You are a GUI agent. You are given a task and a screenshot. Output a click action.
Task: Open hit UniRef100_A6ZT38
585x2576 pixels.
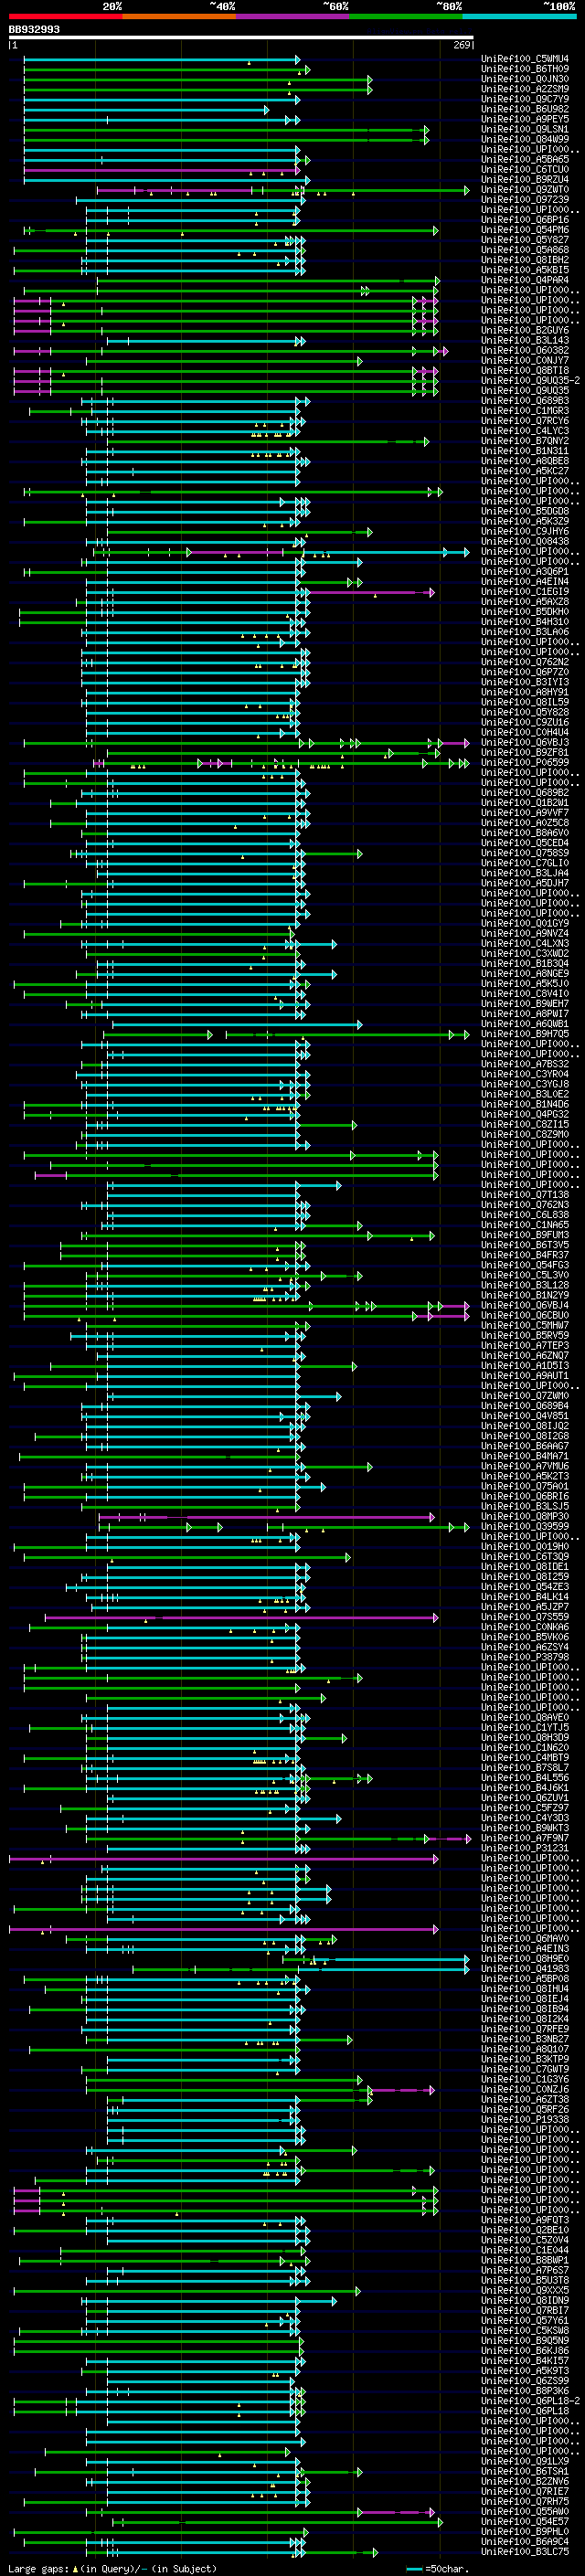[524, 2099]
